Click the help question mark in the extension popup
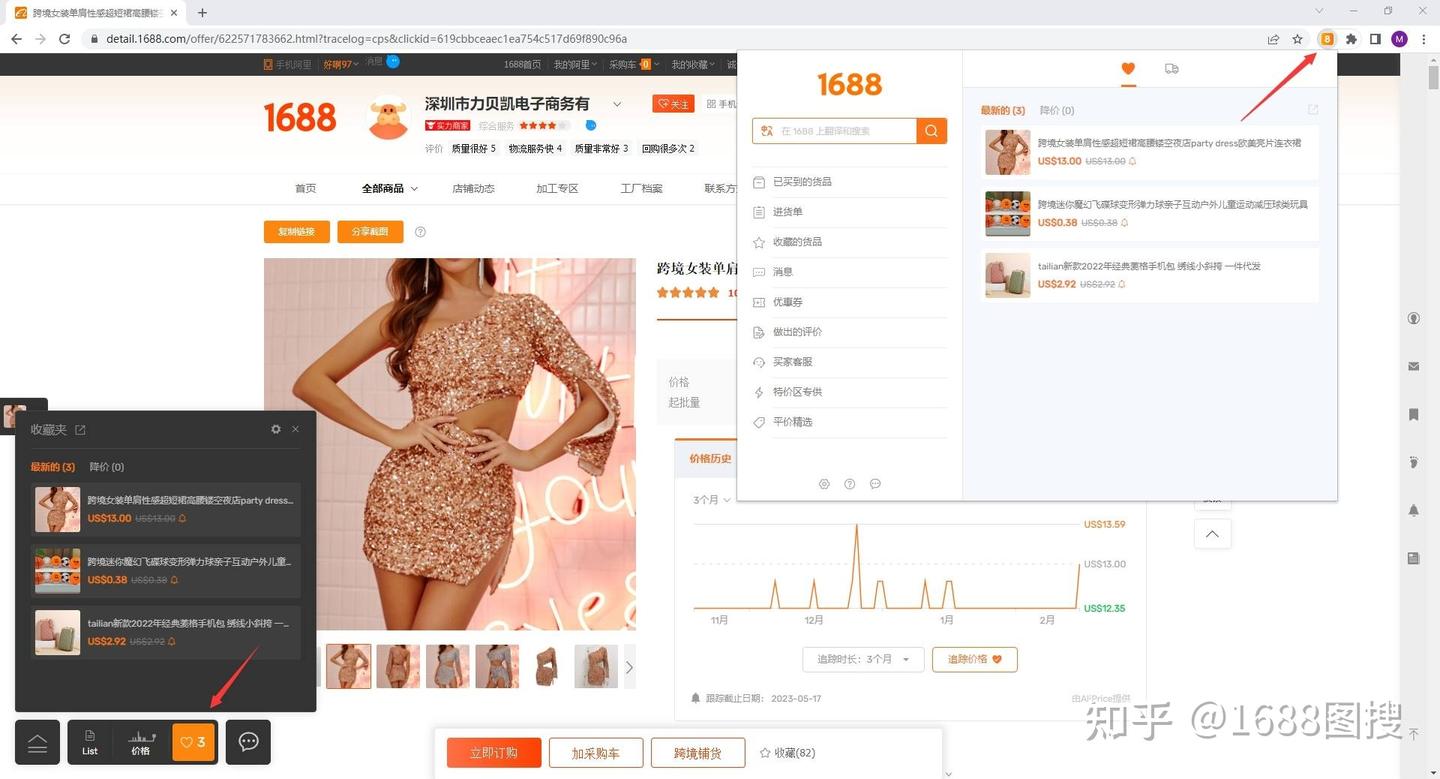 point(849,484)
